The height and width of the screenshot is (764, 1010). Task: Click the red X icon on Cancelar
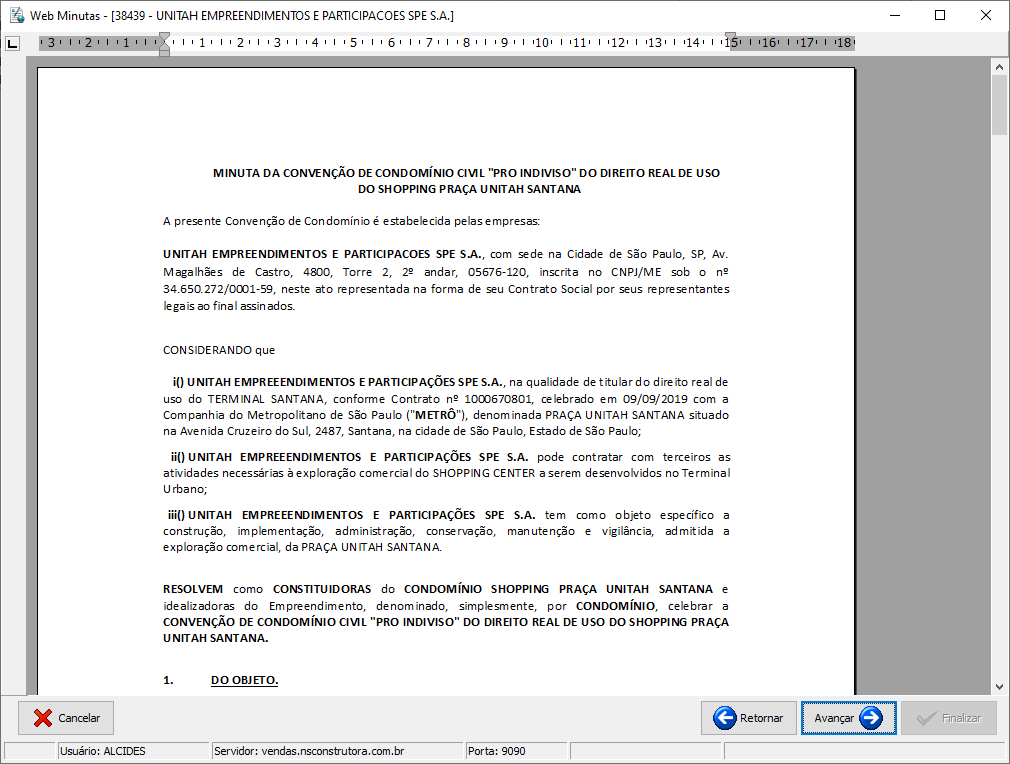point(43,718)
